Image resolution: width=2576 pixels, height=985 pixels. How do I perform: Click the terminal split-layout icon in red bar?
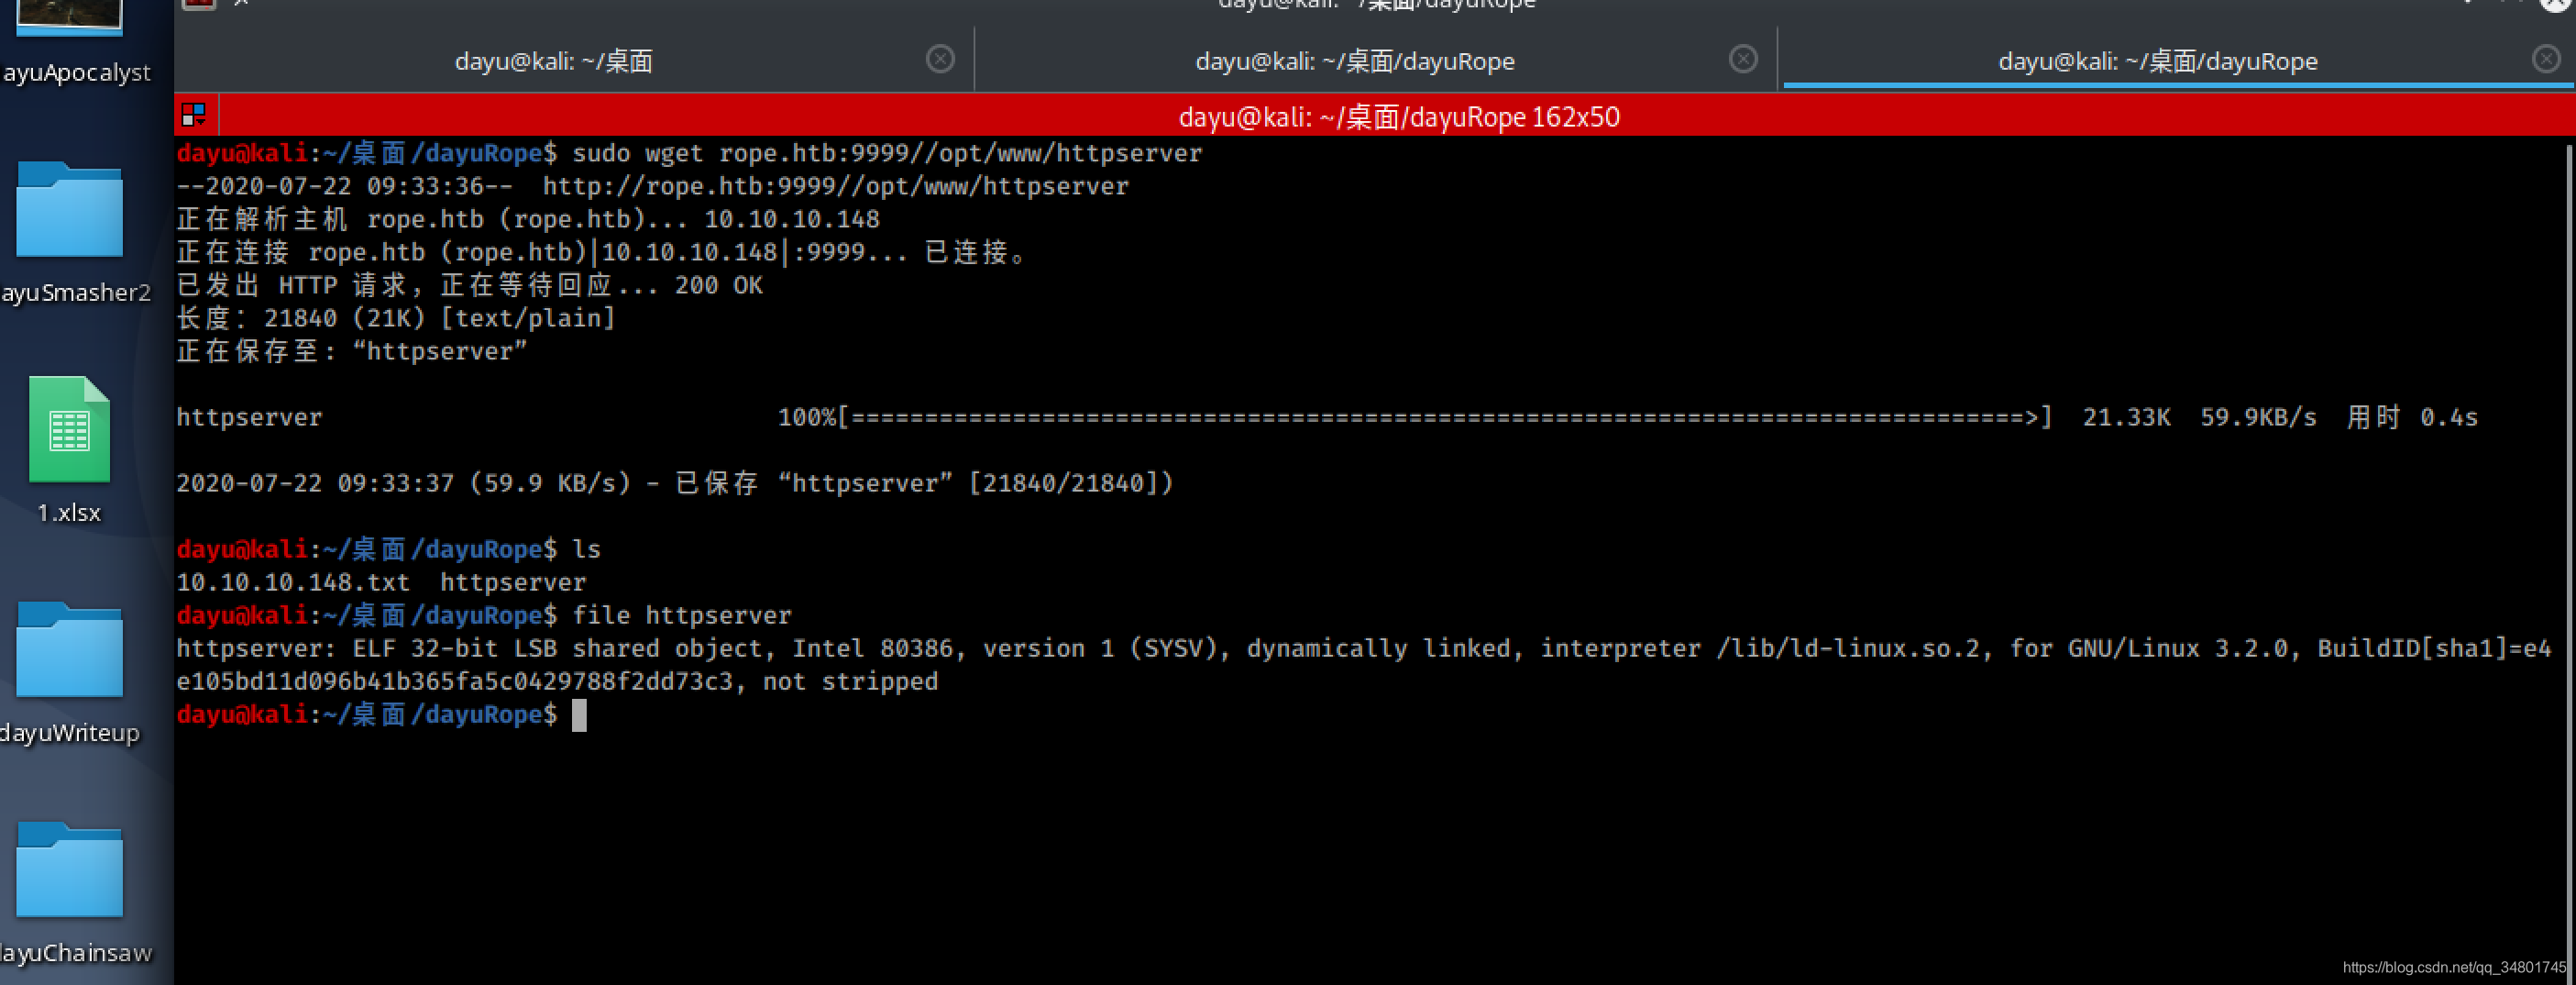(194, 115)
